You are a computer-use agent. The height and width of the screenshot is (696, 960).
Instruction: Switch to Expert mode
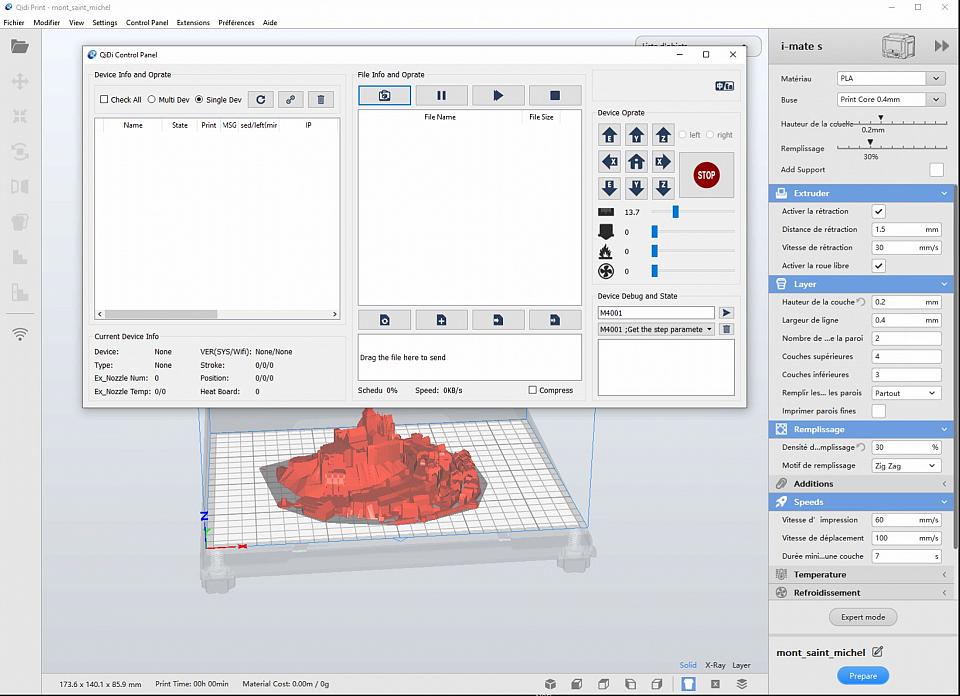pos(863,617)
